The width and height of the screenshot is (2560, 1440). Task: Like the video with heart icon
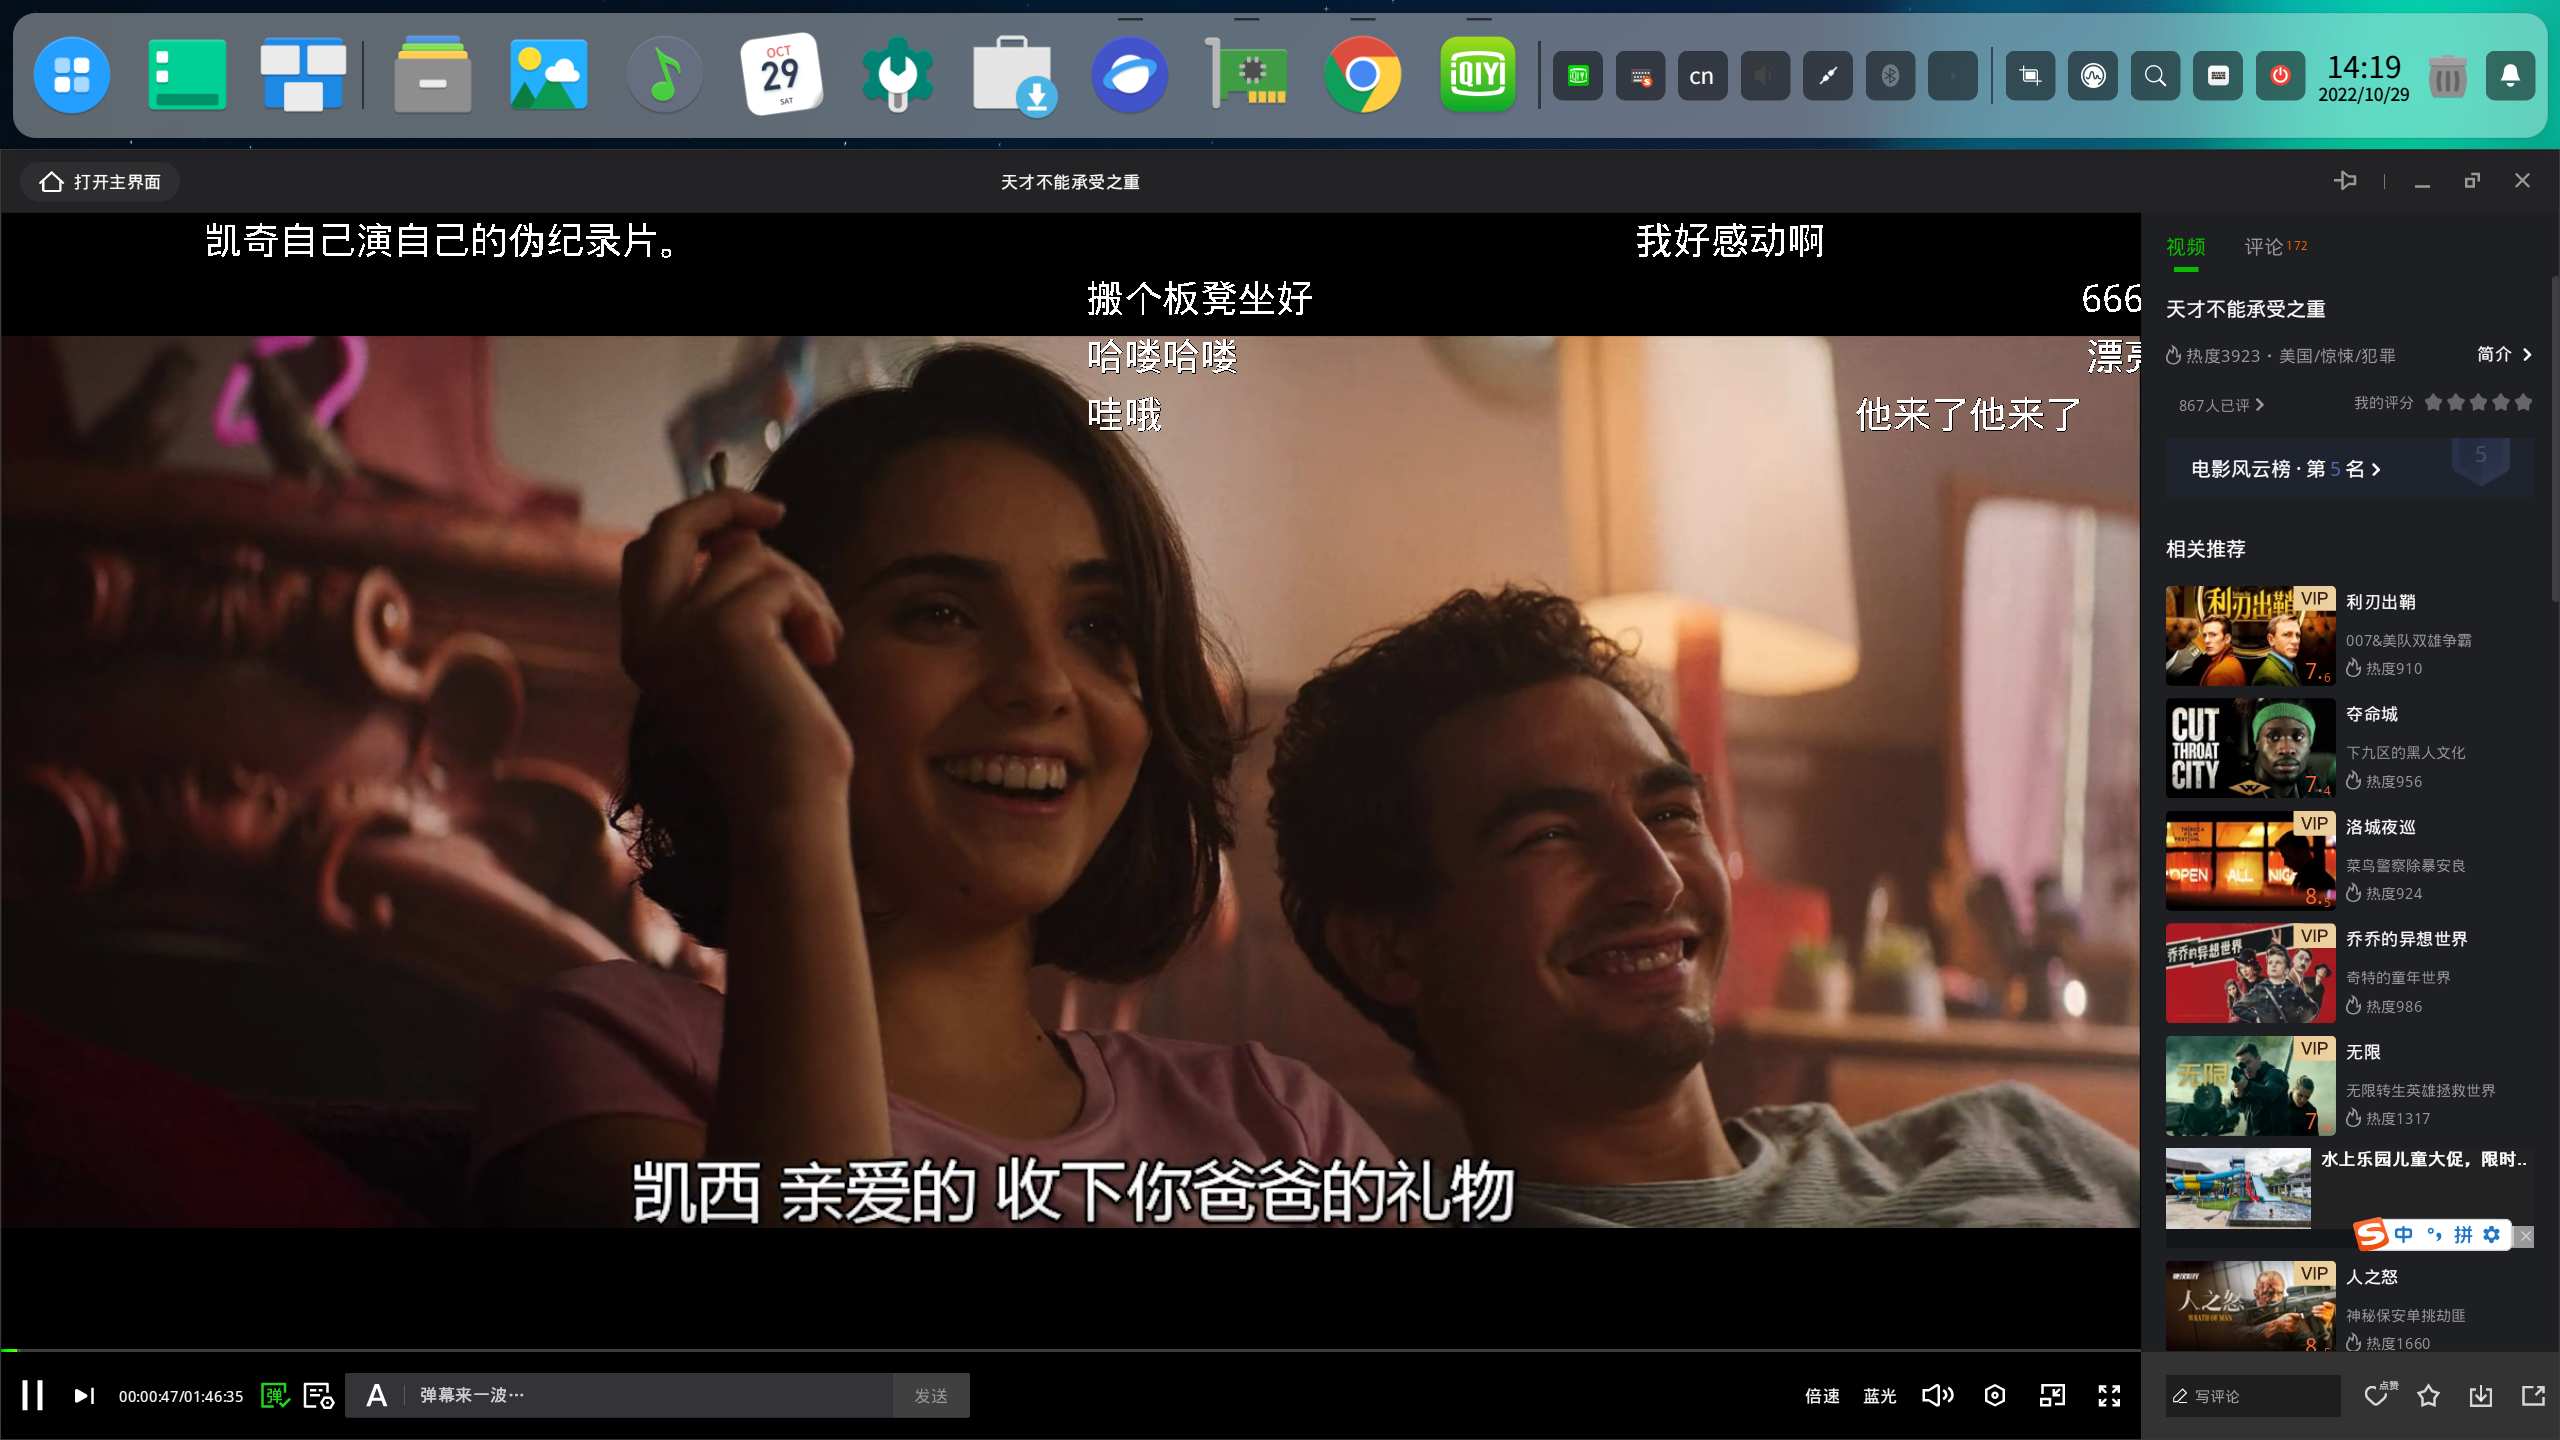(2378, 1396)
